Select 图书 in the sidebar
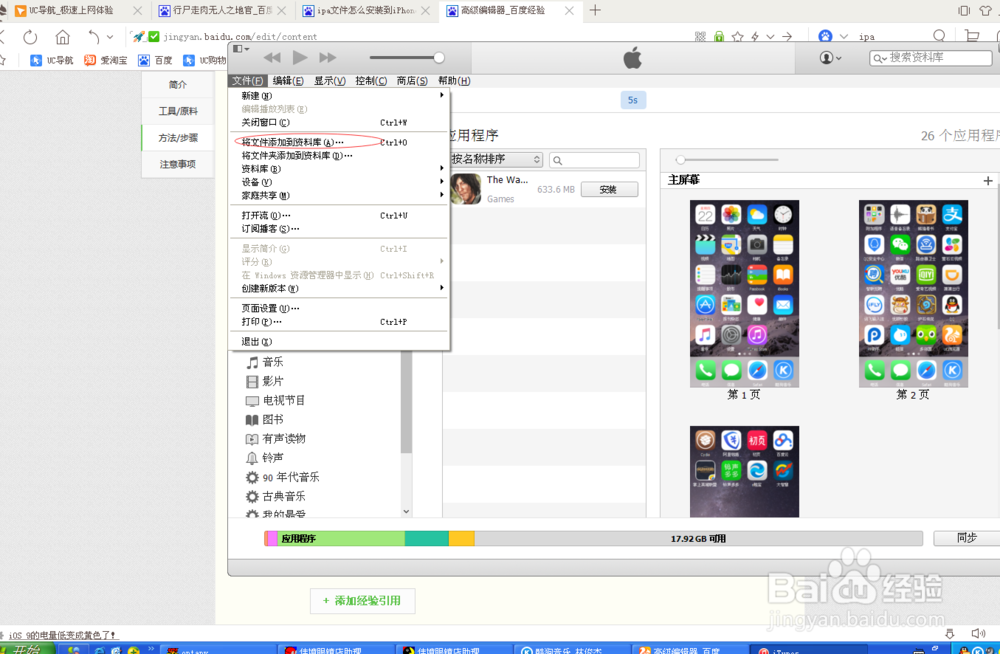This screenshot has width=1000, height=654. [x=265, y=420]
